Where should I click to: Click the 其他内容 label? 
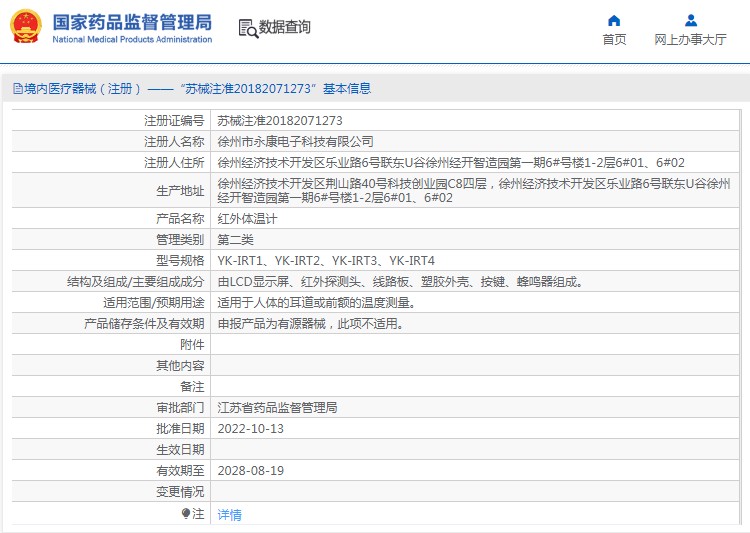coord(180,366)
